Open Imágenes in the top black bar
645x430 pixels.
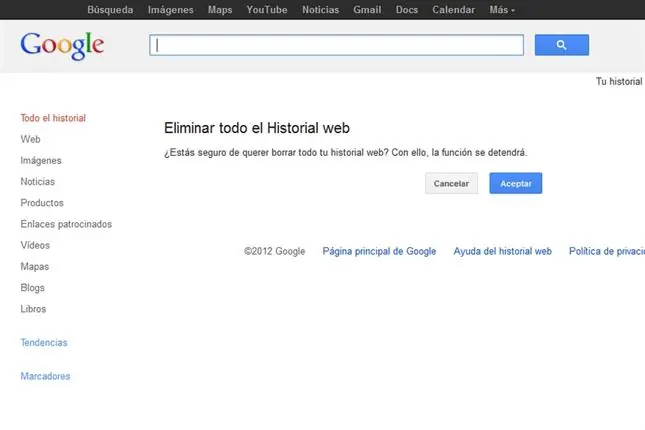pos(171,9)
